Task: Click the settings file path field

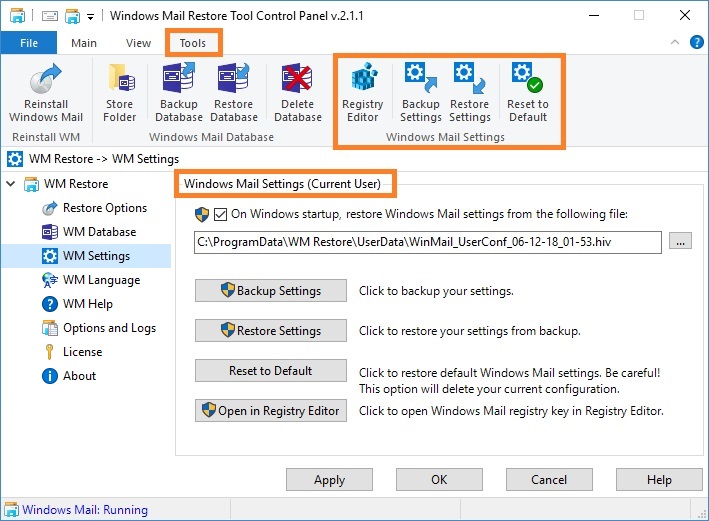Action: tap(428, 242)
